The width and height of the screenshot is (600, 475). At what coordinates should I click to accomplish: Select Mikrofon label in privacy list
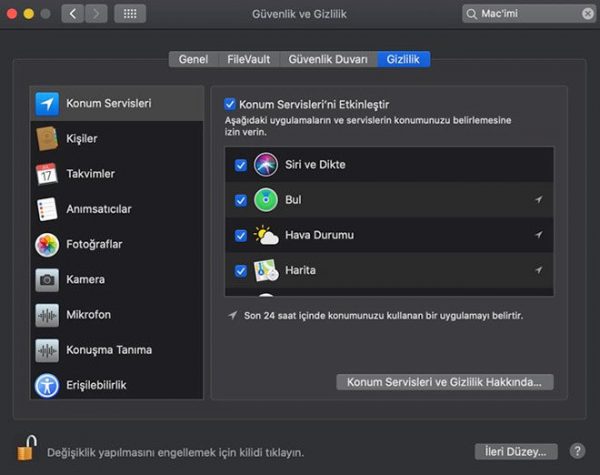coord(88,315)
